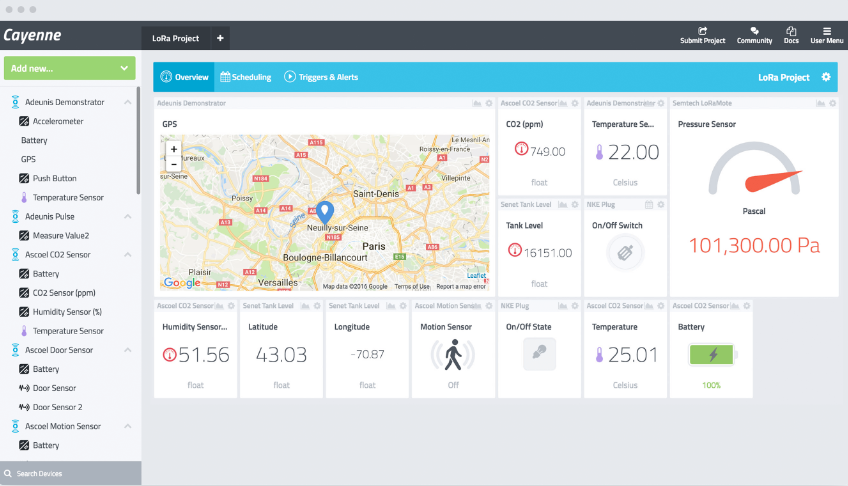Screen dimensions: 848x486
Task: Open settings gear on Pressure Sensor widget
Action: click(833, 103)
